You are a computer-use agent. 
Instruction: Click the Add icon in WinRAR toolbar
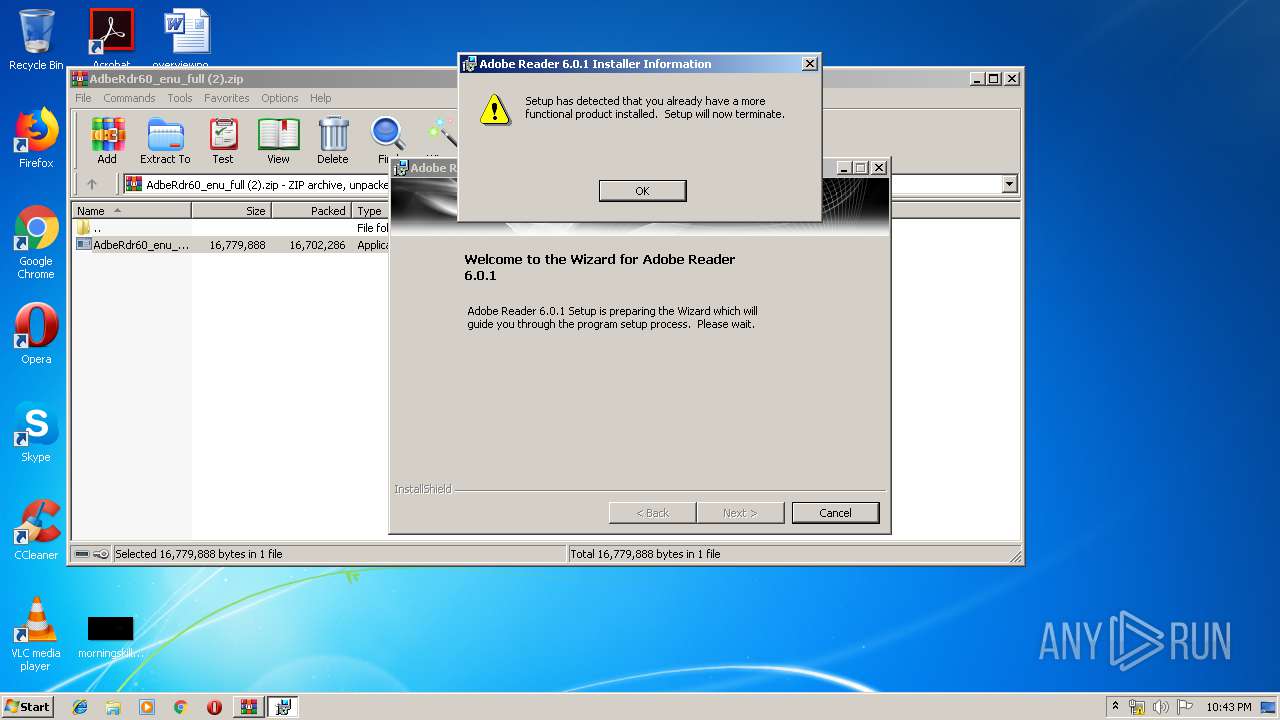click(107, 141)
